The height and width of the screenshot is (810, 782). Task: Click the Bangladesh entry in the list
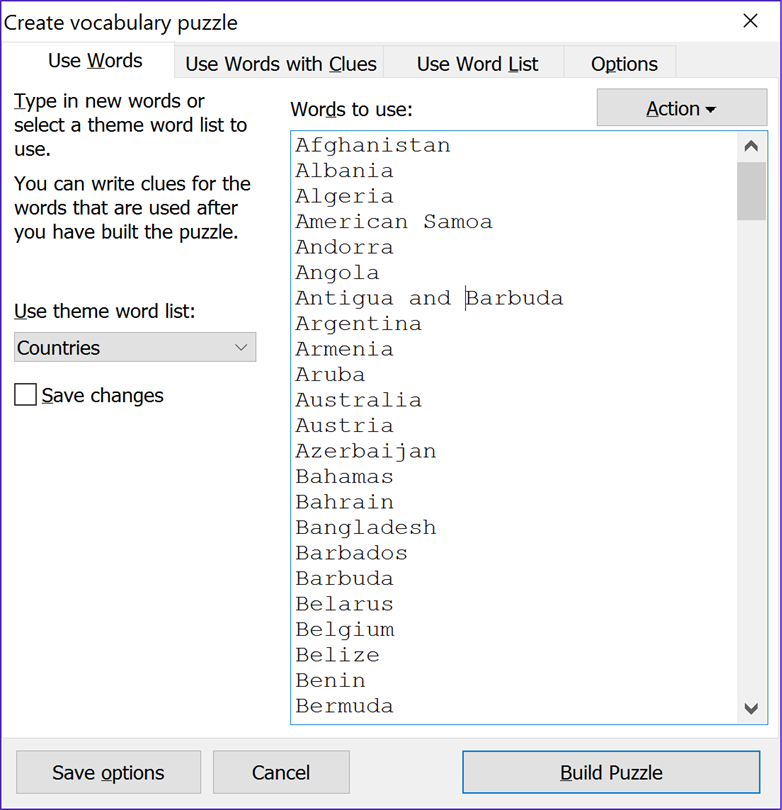pos(366,528)
